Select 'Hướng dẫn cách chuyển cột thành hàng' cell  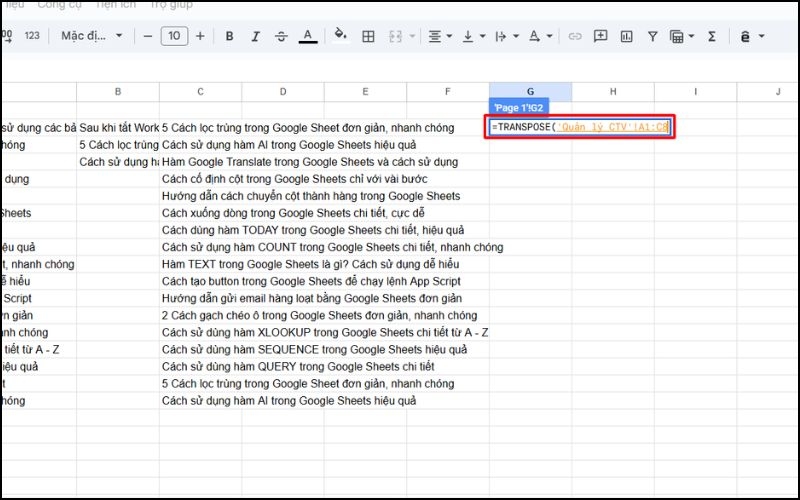click(311, 196)
